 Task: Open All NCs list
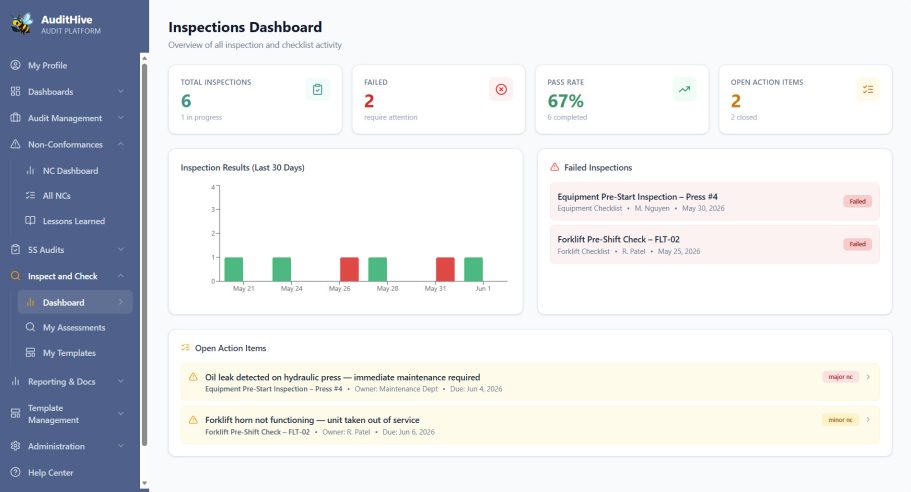[56, 196]
